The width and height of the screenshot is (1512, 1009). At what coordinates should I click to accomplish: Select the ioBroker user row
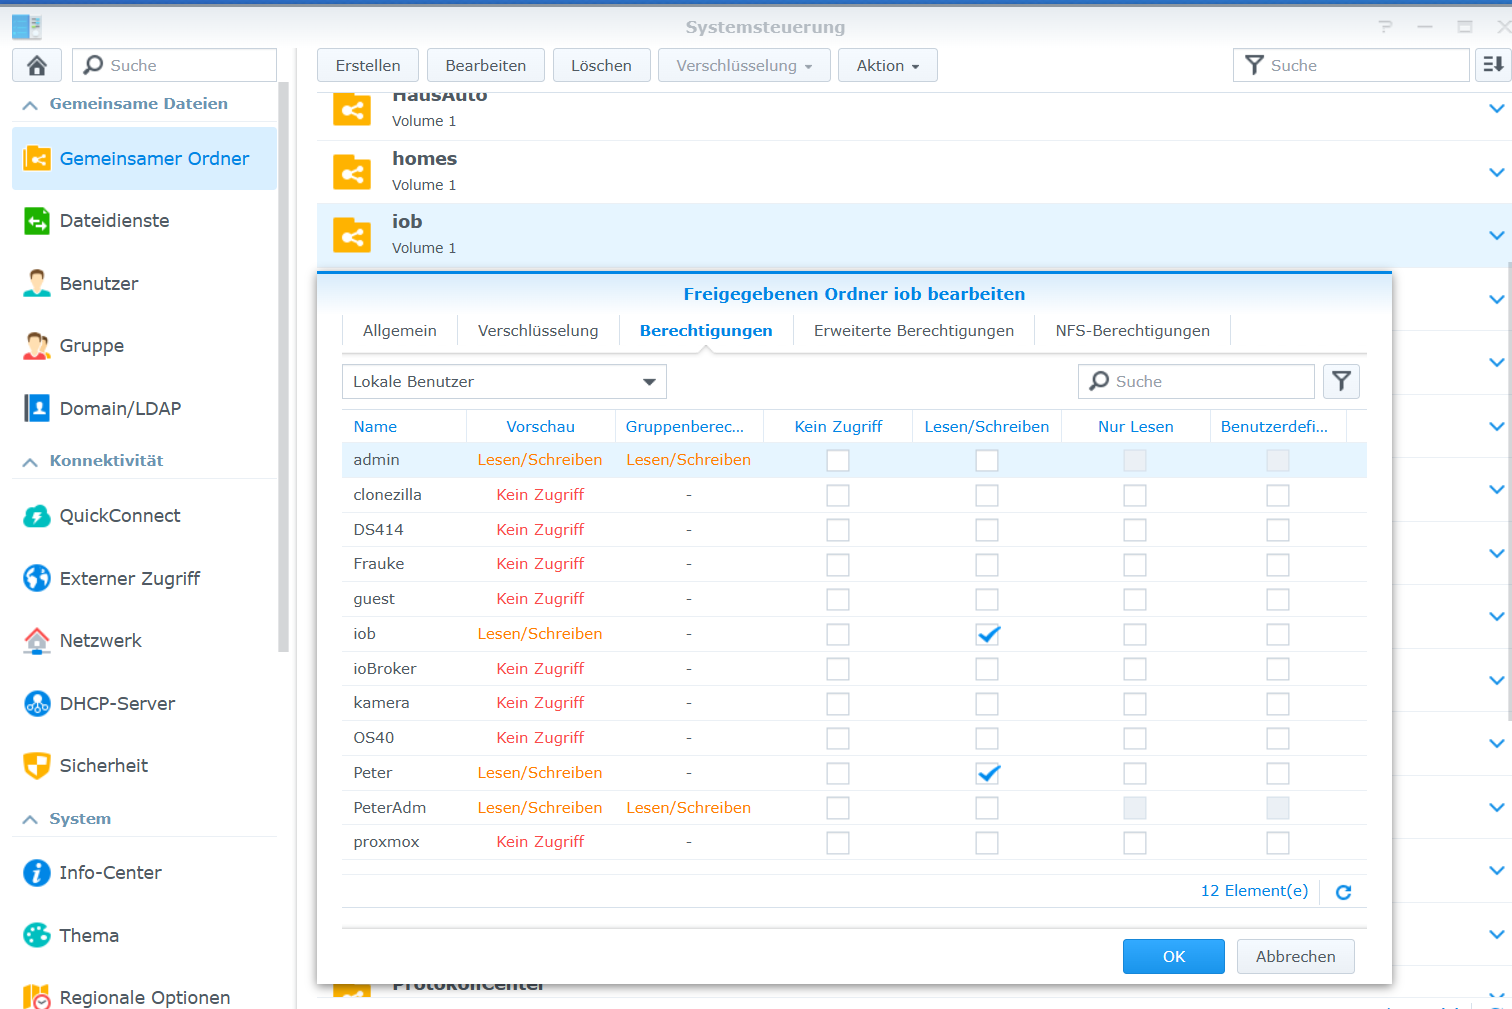click(854, 669)
